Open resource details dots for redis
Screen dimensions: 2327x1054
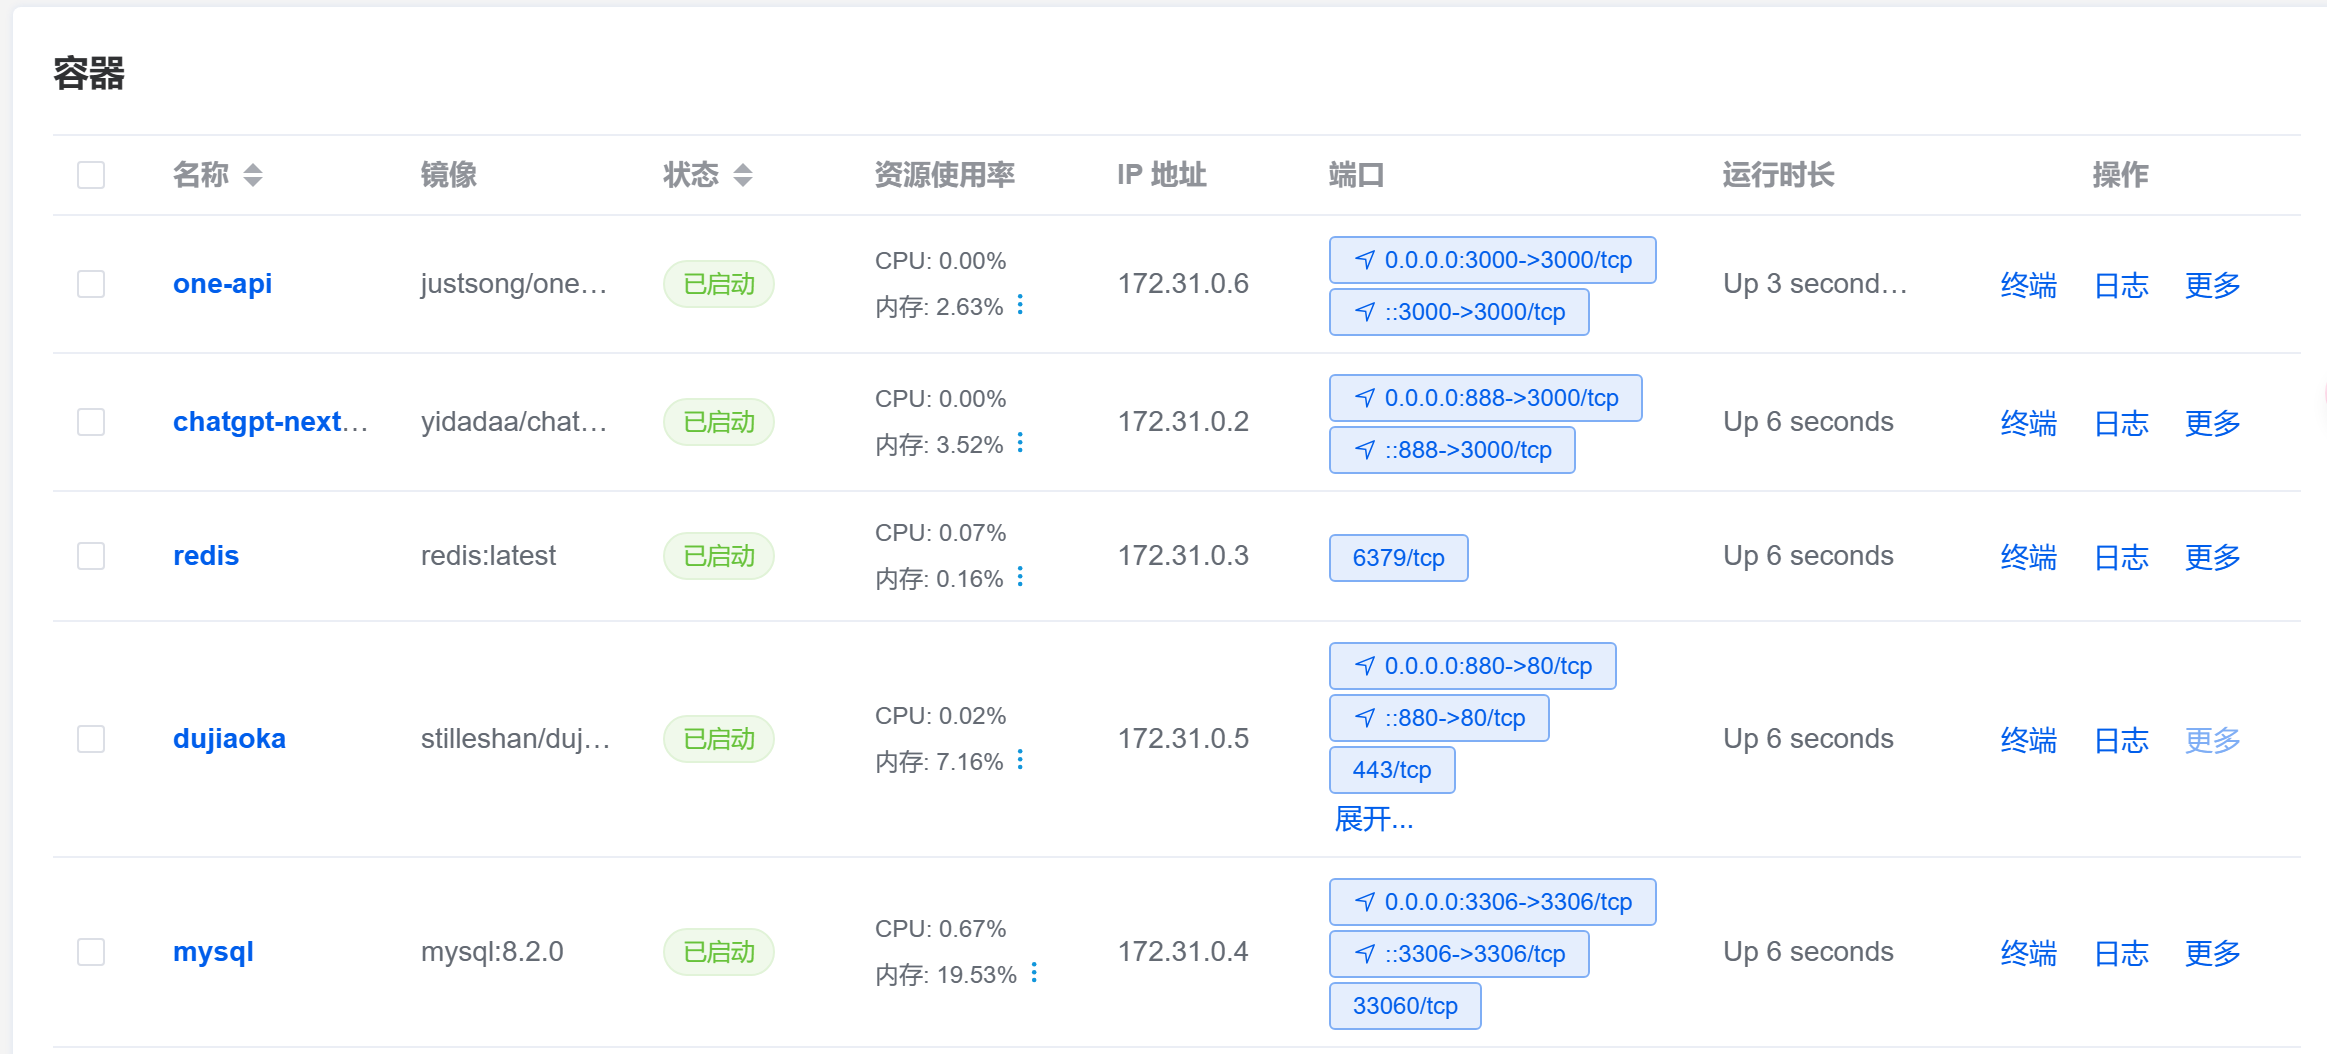click(1020, 577)
